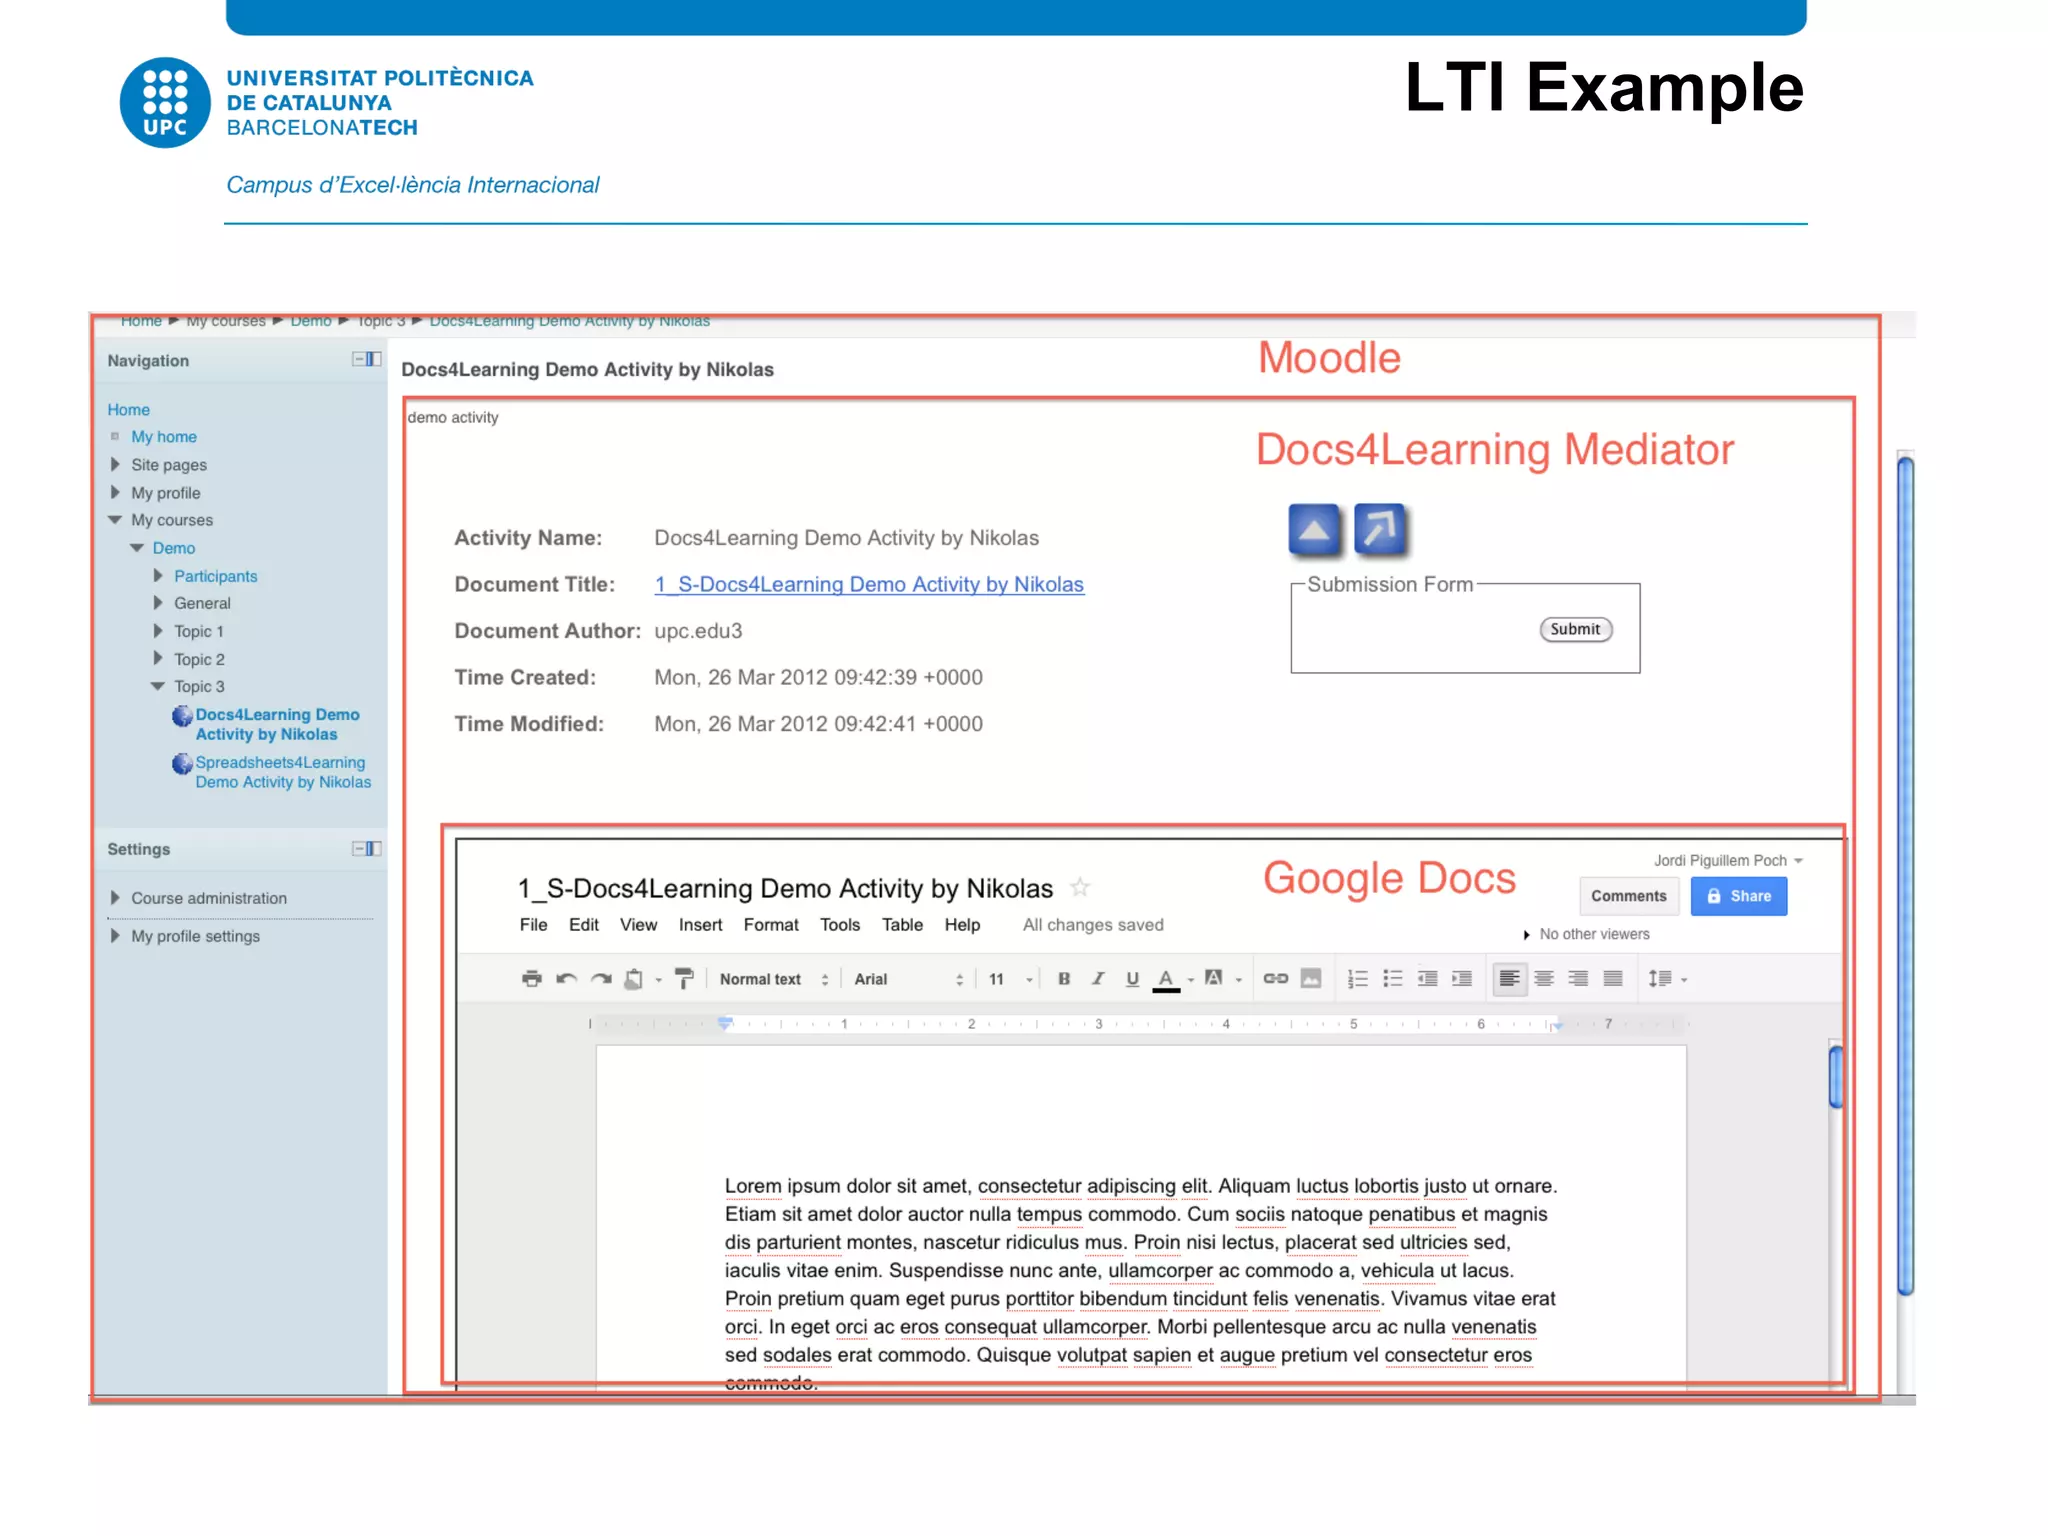Viewport: 2048px width, 1536px height.
Task: Open the Demo course link in Navigation
Action: point(174,548)
